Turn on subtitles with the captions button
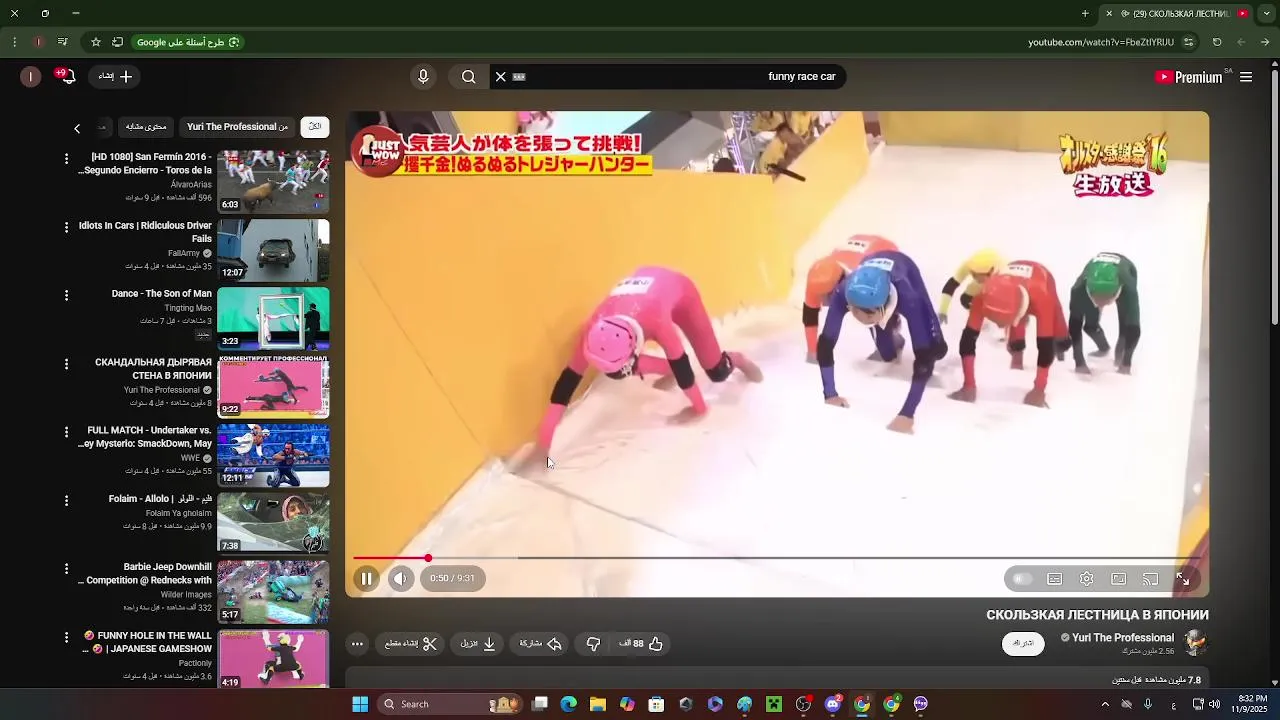1280x720 pixels. click(1054, 579)
